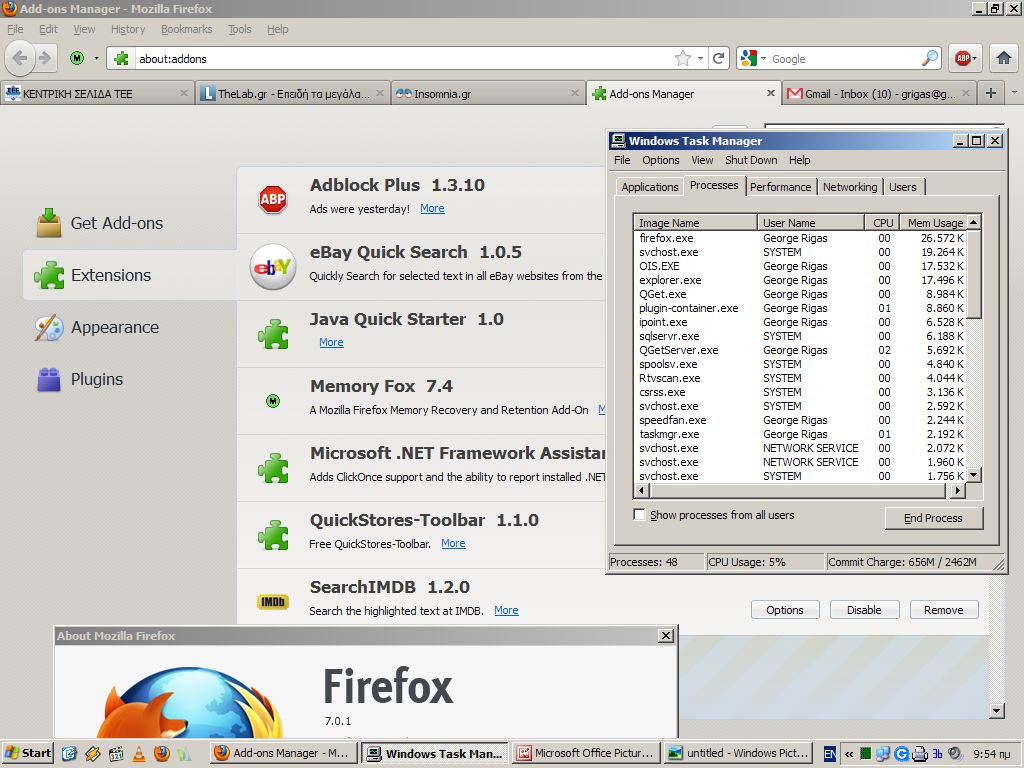Viewport: 1024px width, 768px height.
Task: Click the Plugins lego block icon
Action: point(49,379)
